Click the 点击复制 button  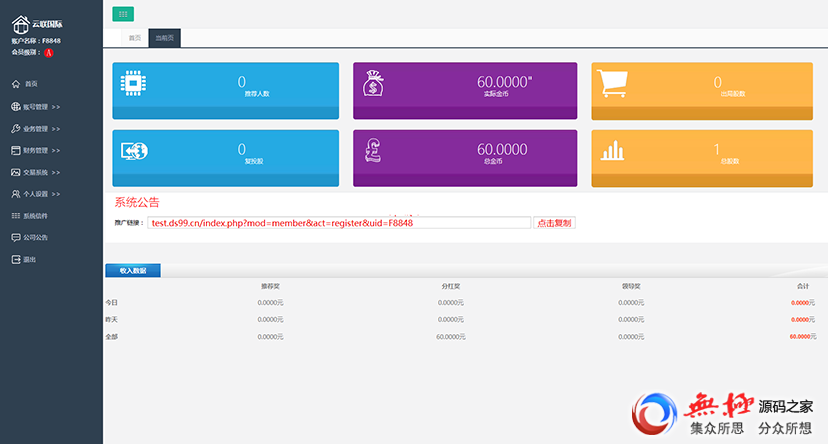(554, 223)
